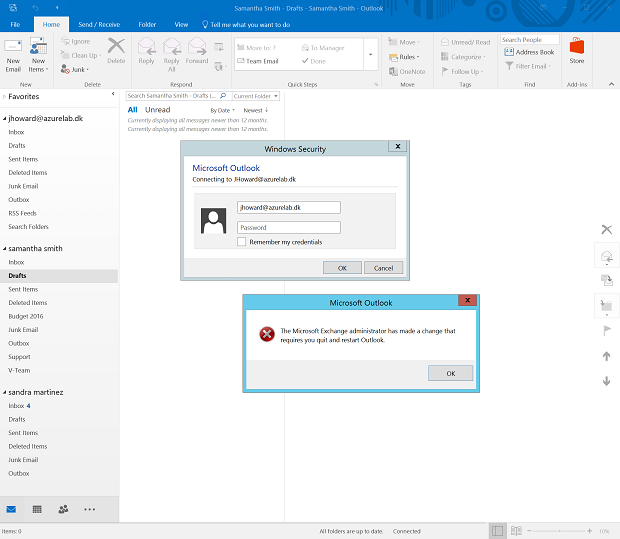The image size is (620, 539).
Task: Click the username field in Windows Security
Action: (x=289, y=207)
